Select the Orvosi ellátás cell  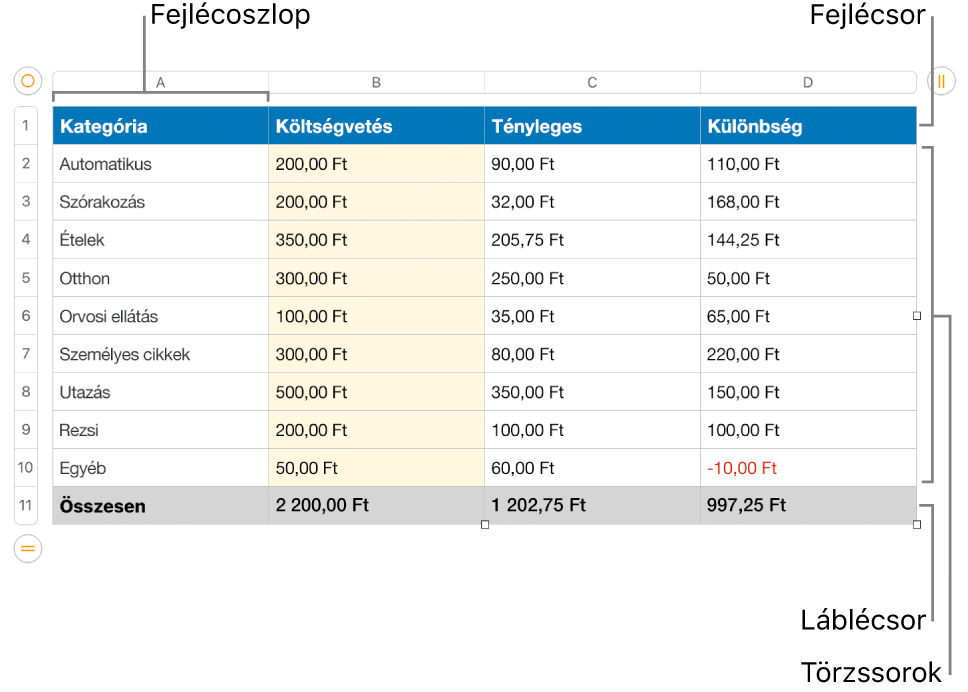point(161,316)
